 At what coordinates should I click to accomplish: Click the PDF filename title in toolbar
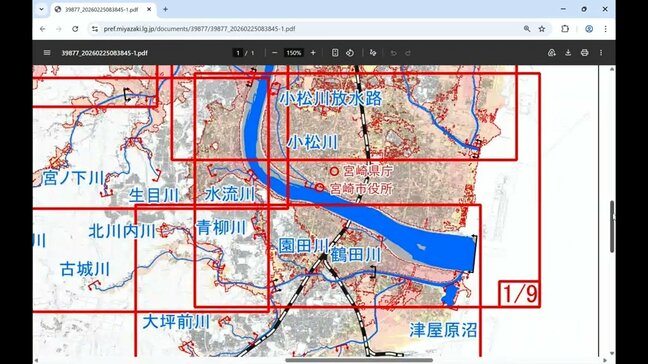point(104,53)
